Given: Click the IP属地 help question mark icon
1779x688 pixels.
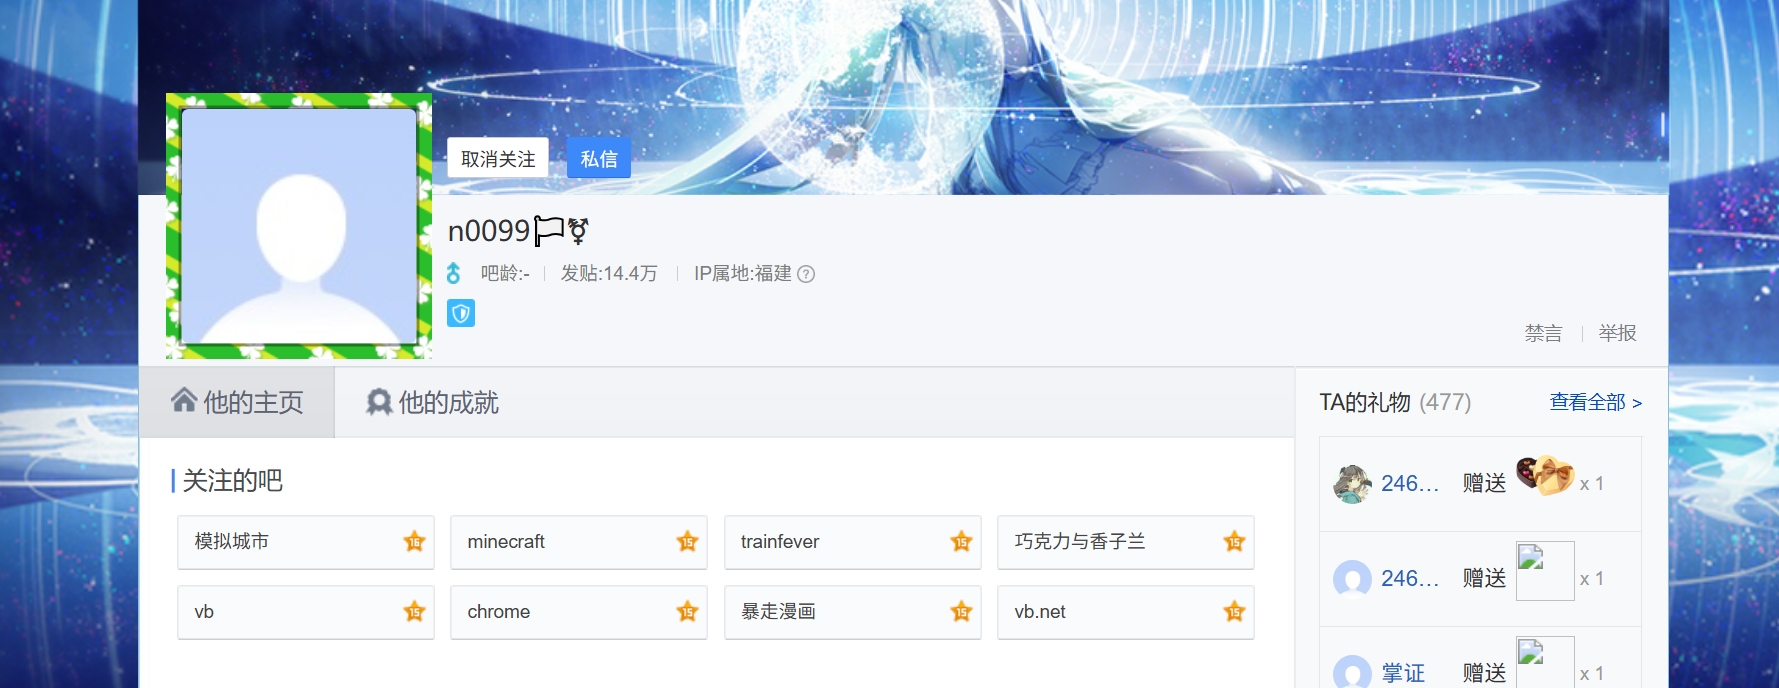Looking at the screenshot, I should coord(806,274).
